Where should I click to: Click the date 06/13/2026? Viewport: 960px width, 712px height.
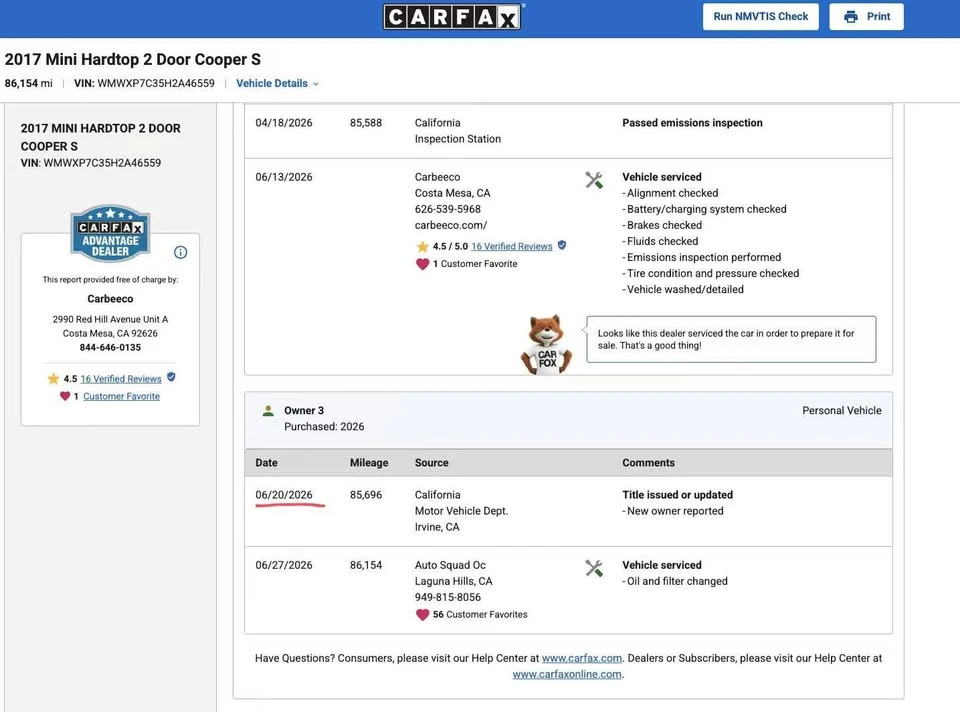tap(284, 177)
